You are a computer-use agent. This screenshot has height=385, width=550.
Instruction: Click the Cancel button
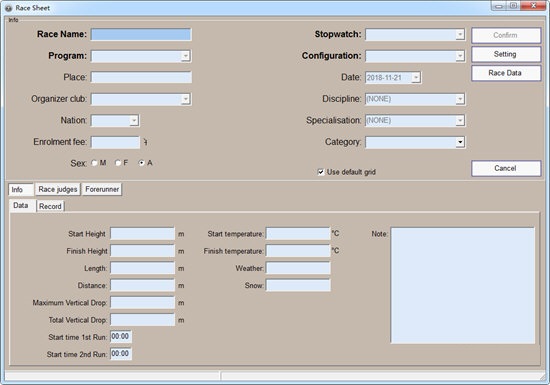[x=506, y=168]
